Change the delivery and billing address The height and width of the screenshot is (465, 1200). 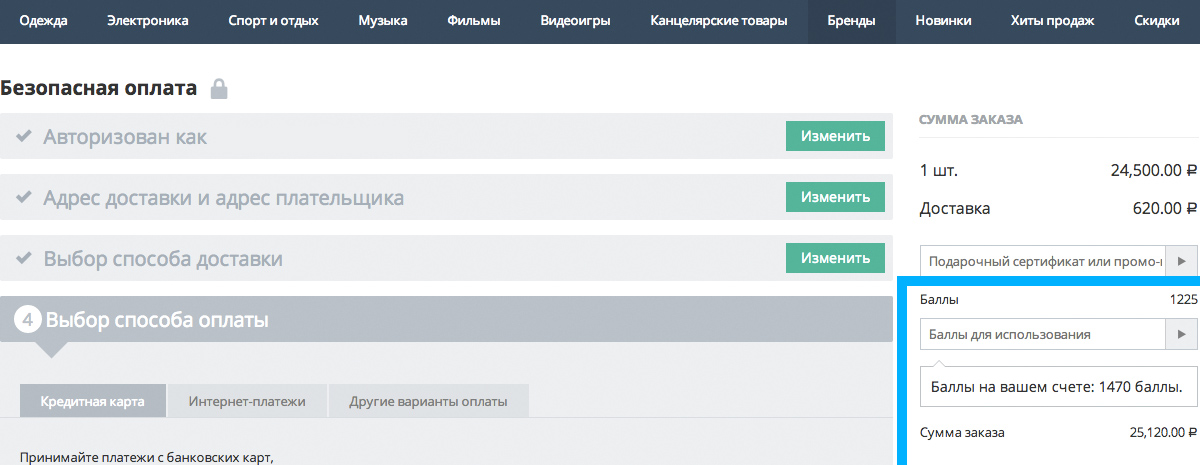[835, 197]
